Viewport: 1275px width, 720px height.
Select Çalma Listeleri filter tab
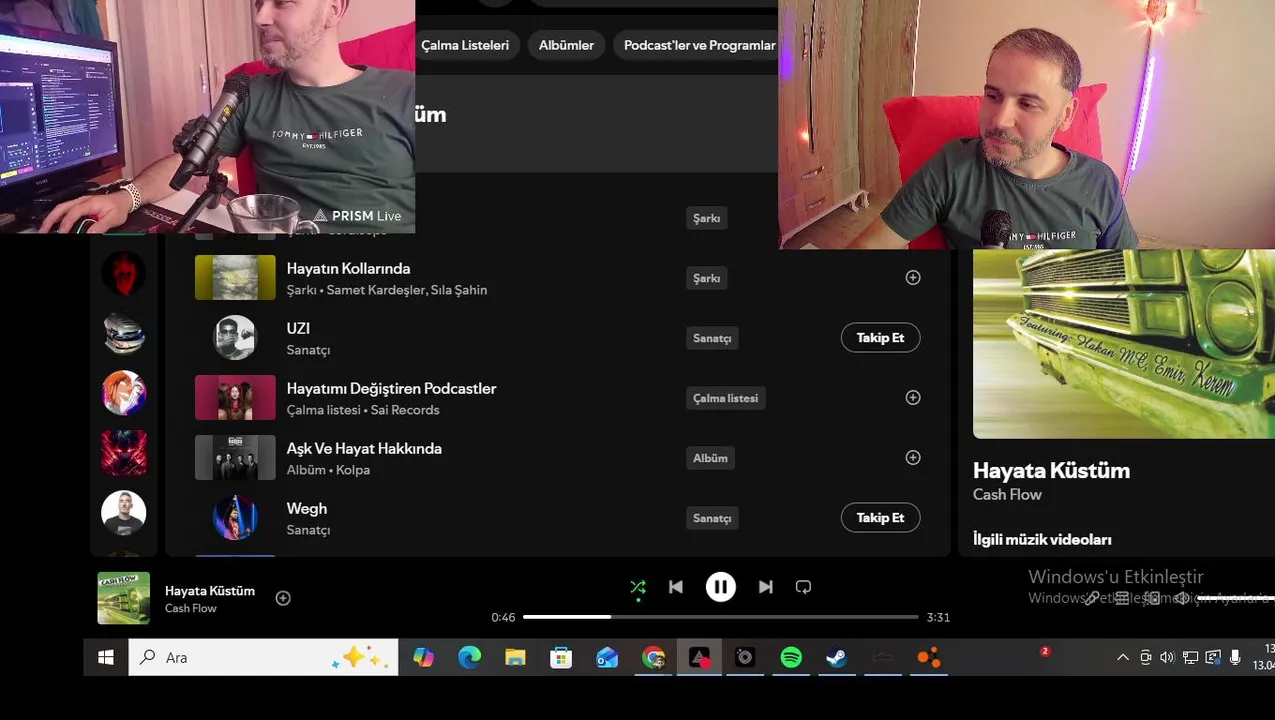pyautogui.click(x=465, y=45)
